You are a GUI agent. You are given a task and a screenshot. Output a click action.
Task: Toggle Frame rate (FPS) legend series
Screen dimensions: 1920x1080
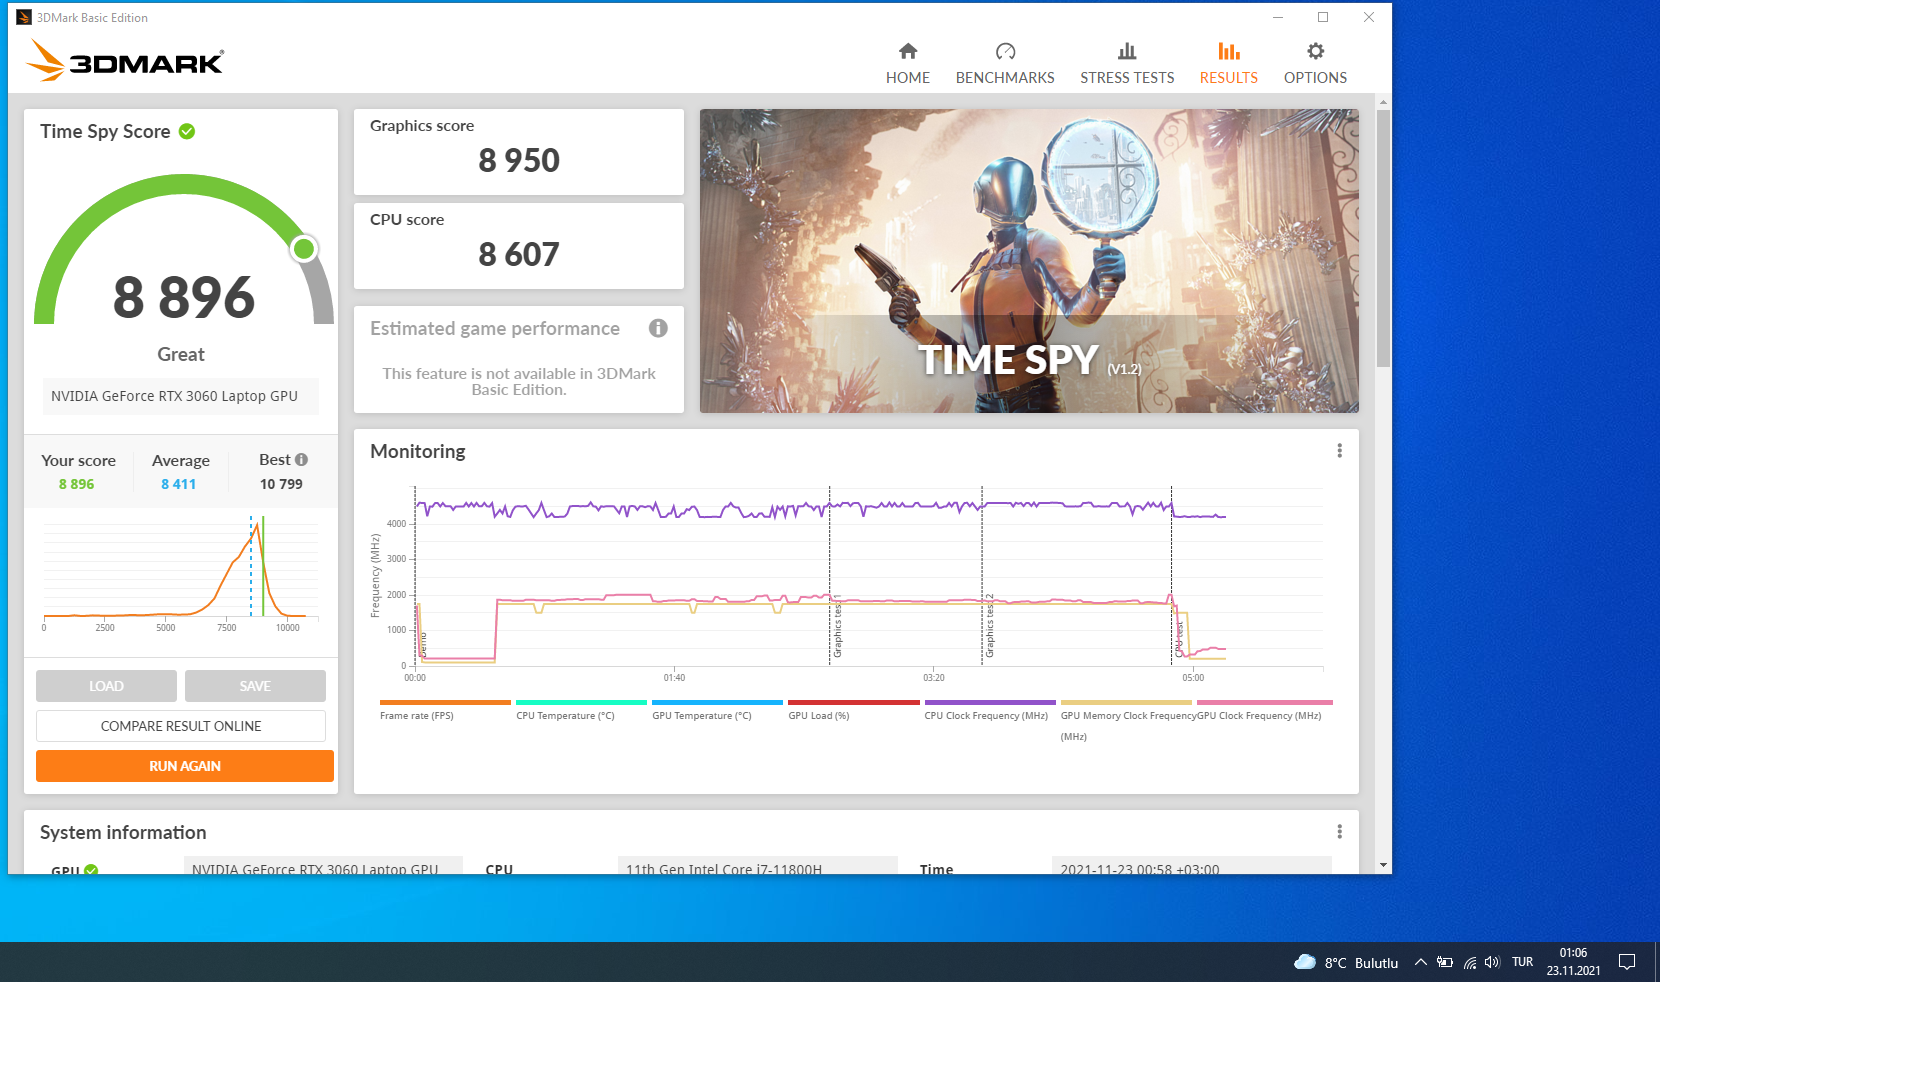click(416, 715)
